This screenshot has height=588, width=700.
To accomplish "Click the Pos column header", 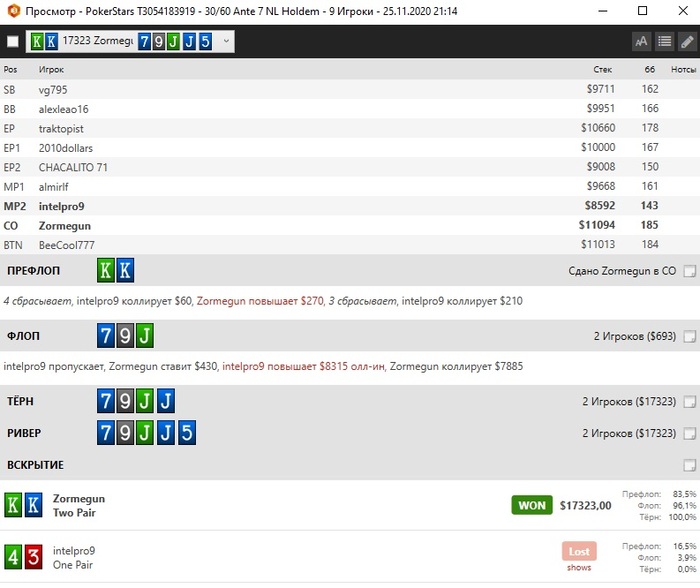I will (10, 70).
